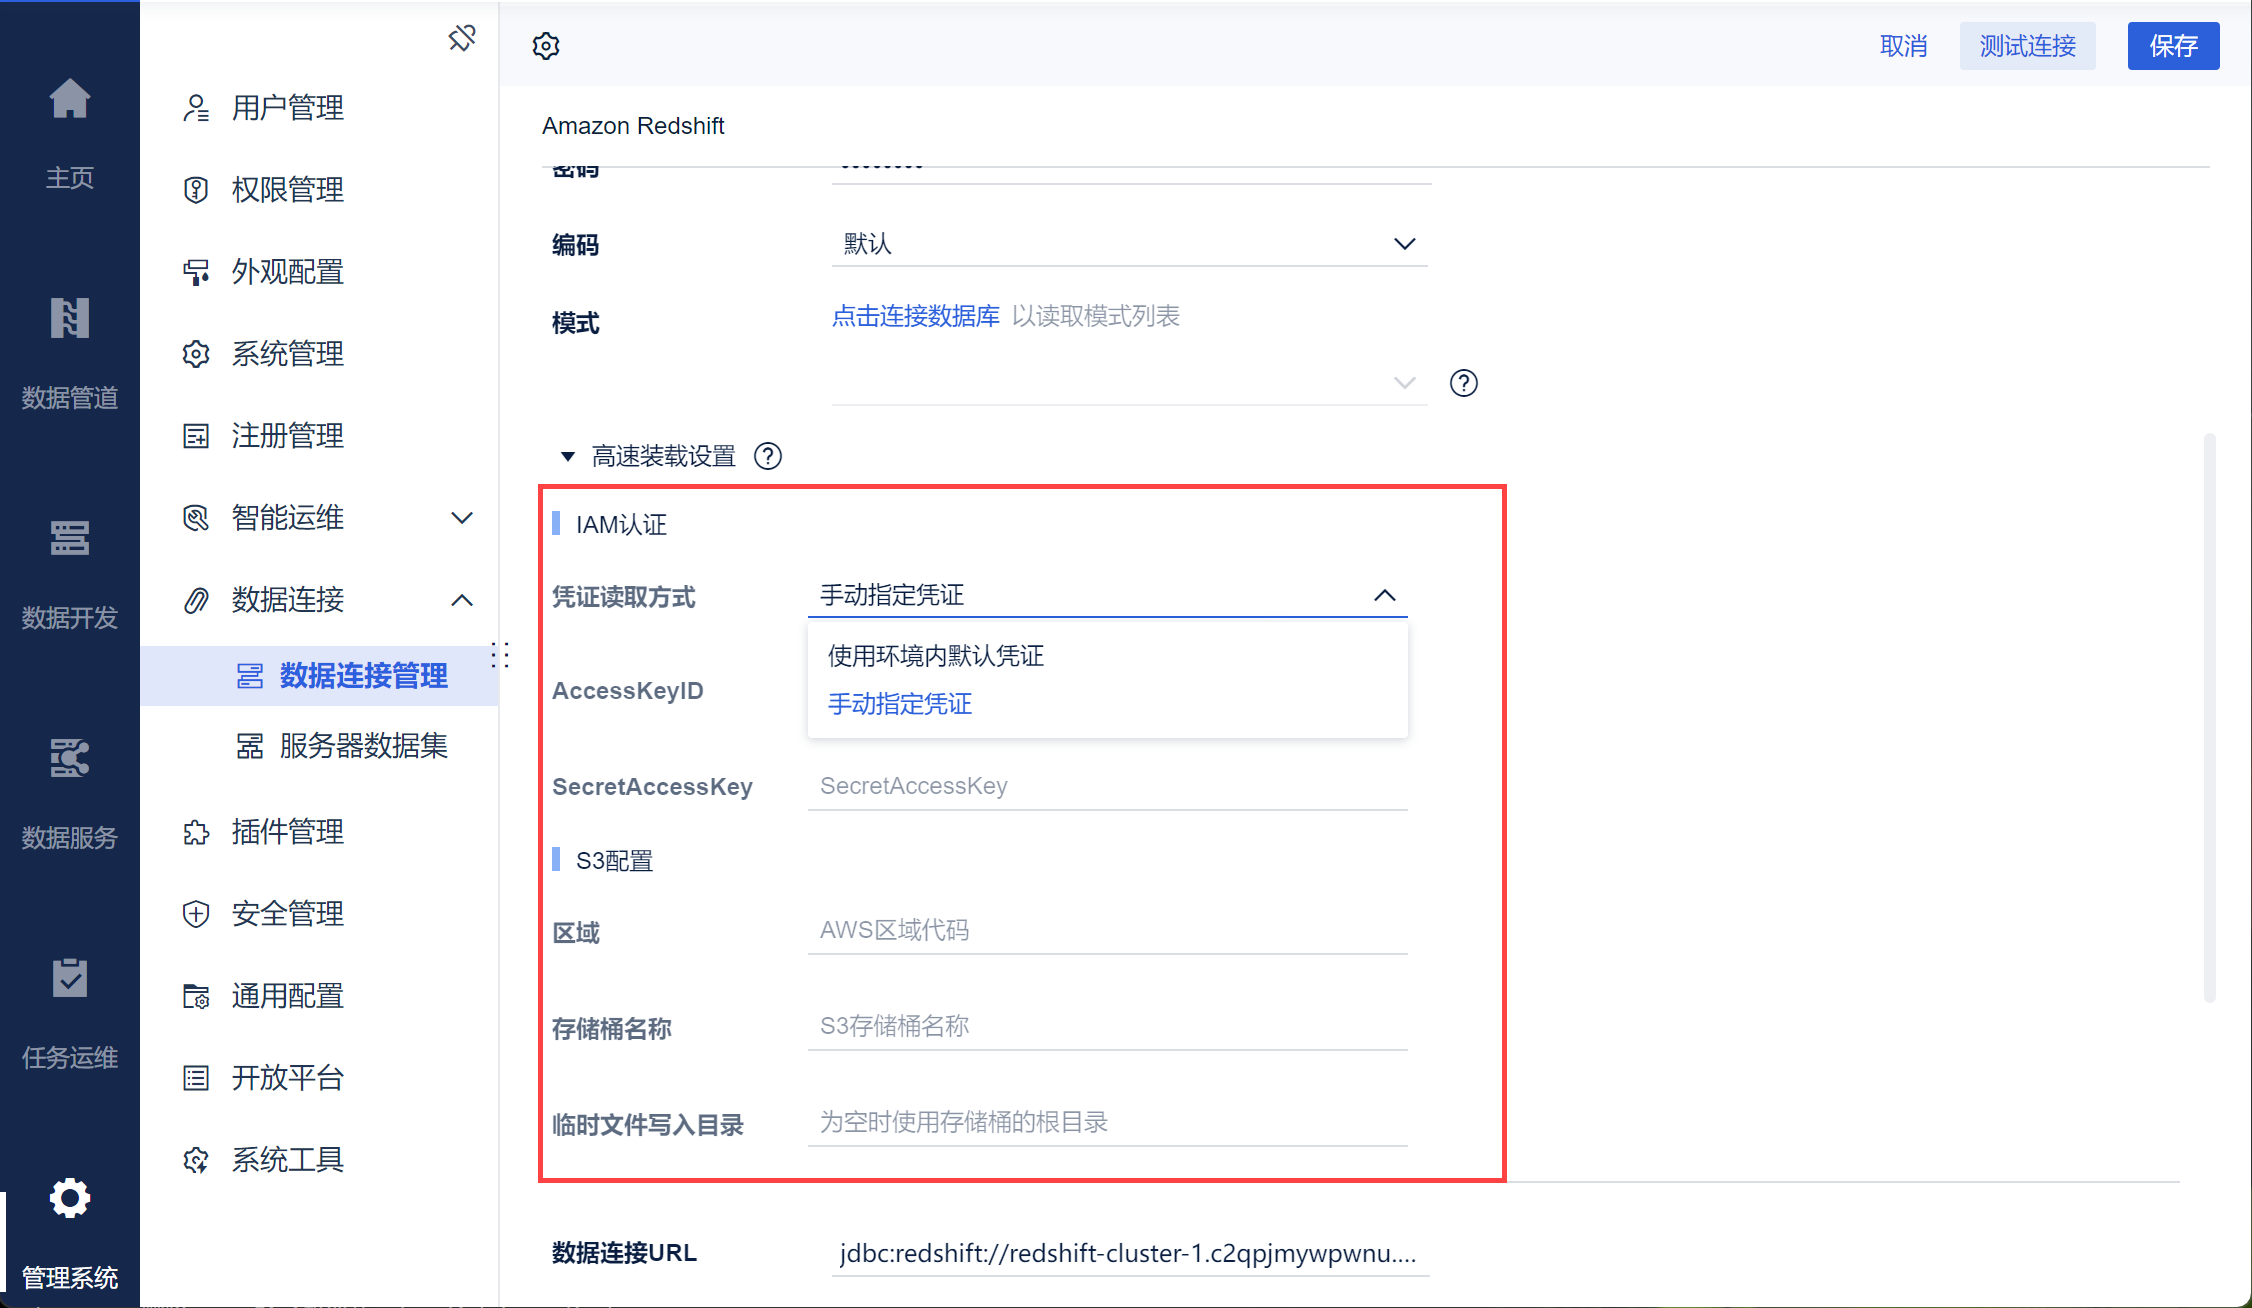Open the 主页 home icon

click(69, 100)
